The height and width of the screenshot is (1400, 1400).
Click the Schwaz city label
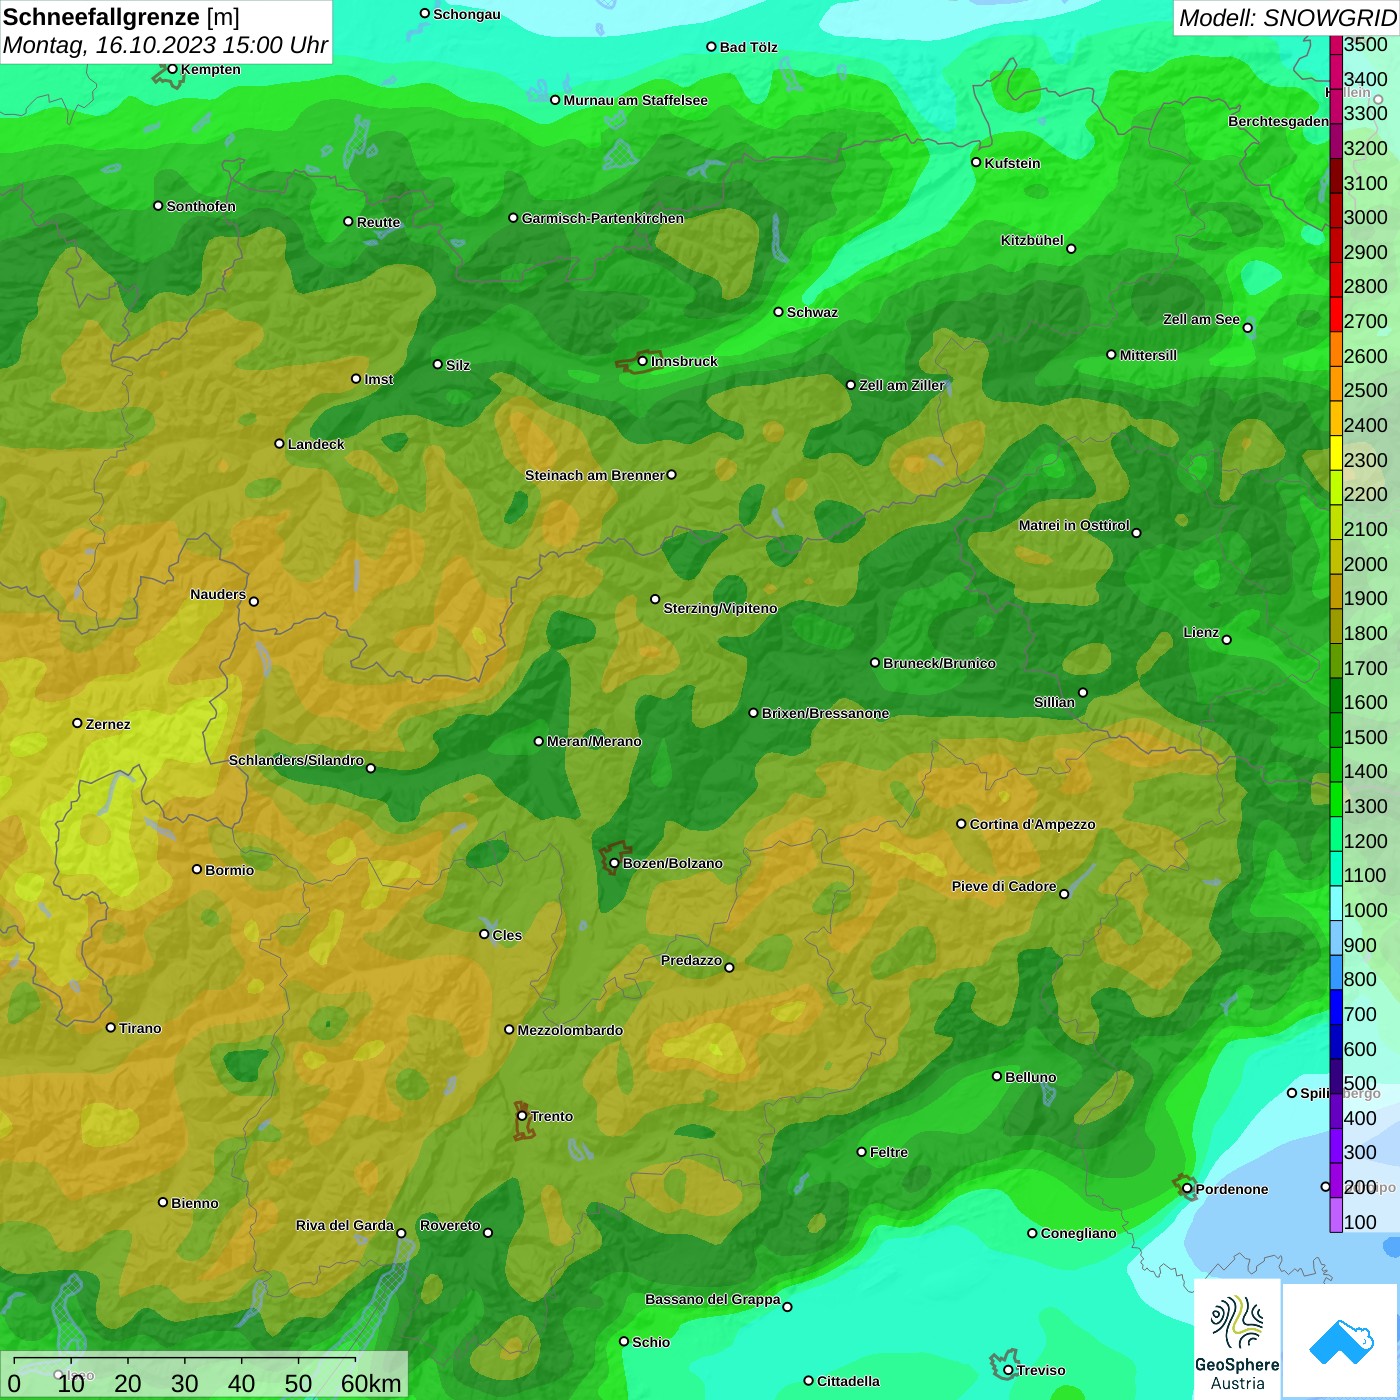812,312
